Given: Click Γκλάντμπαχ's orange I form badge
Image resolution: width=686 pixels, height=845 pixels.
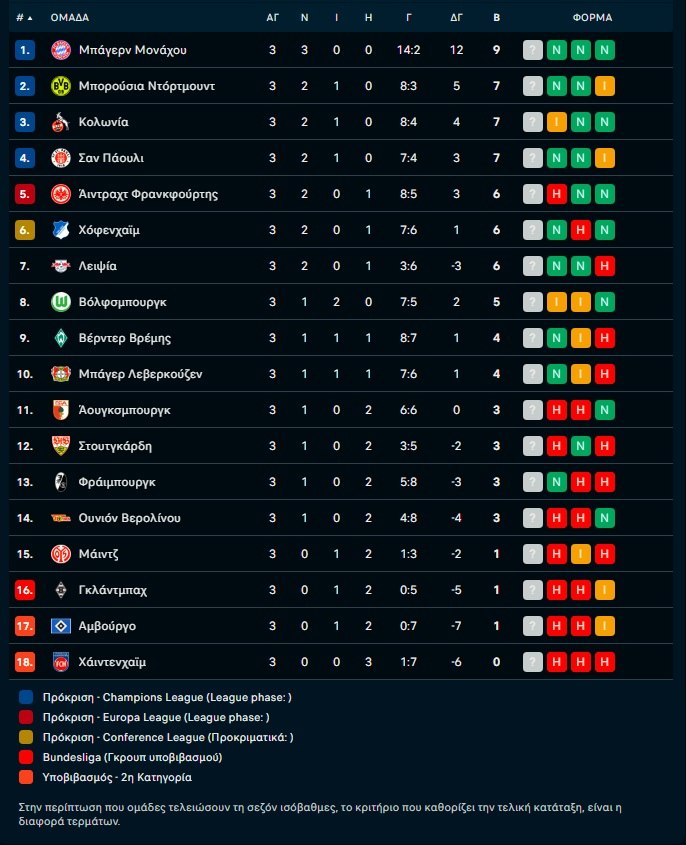Looking at the screenshot, I should pos(604,590).
